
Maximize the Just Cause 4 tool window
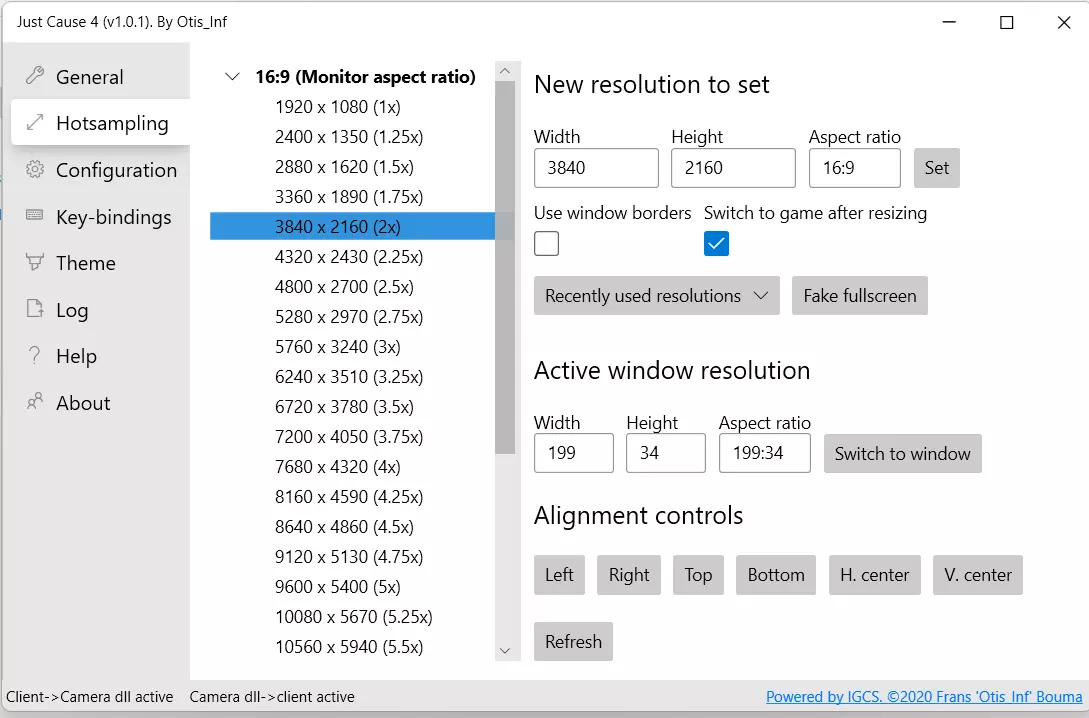[1006, 22]
